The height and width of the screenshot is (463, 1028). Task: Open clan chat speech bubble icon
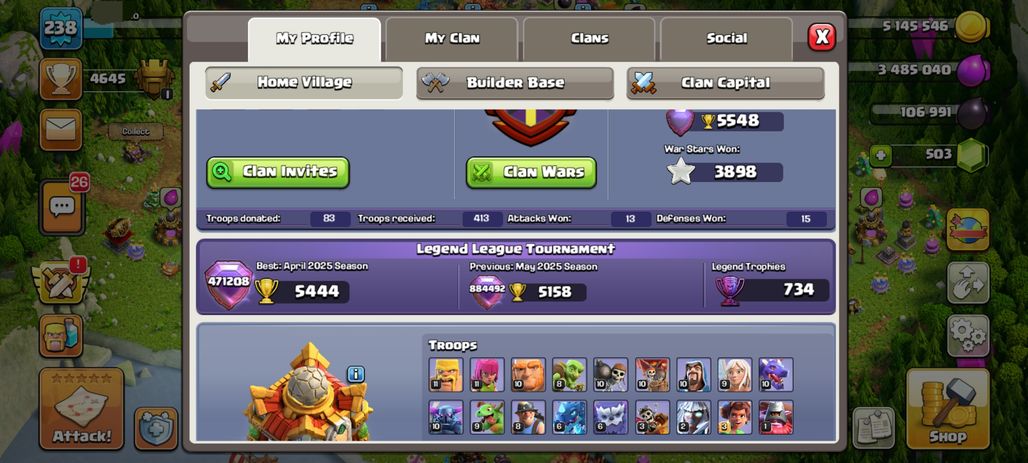[x=62, y=207]
